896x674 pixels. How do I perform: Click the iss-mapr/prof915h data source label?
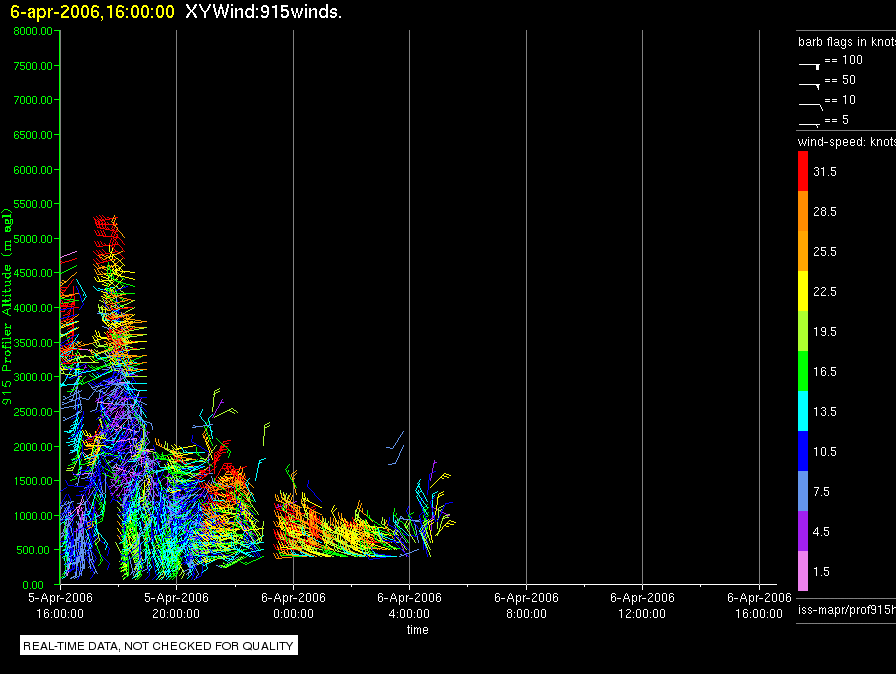pyautogui.click(x=845, y=609)
